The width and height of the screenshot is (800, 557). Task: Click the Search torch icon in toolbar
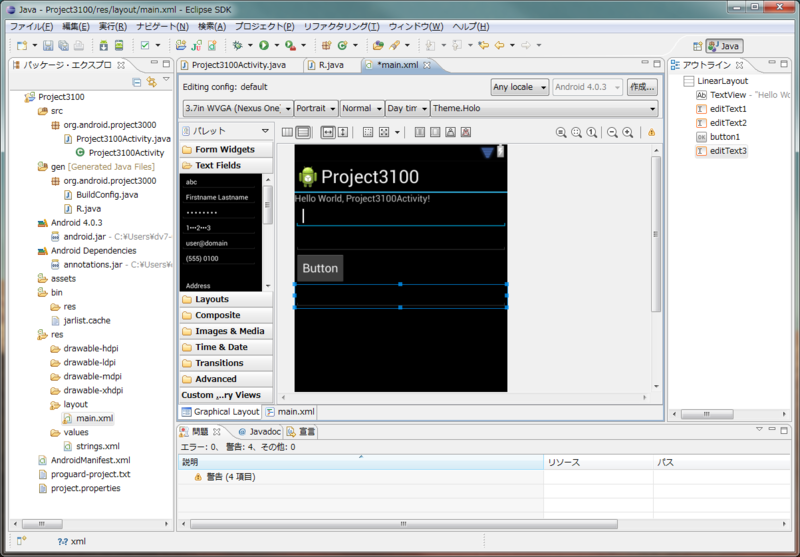(394, 45)
